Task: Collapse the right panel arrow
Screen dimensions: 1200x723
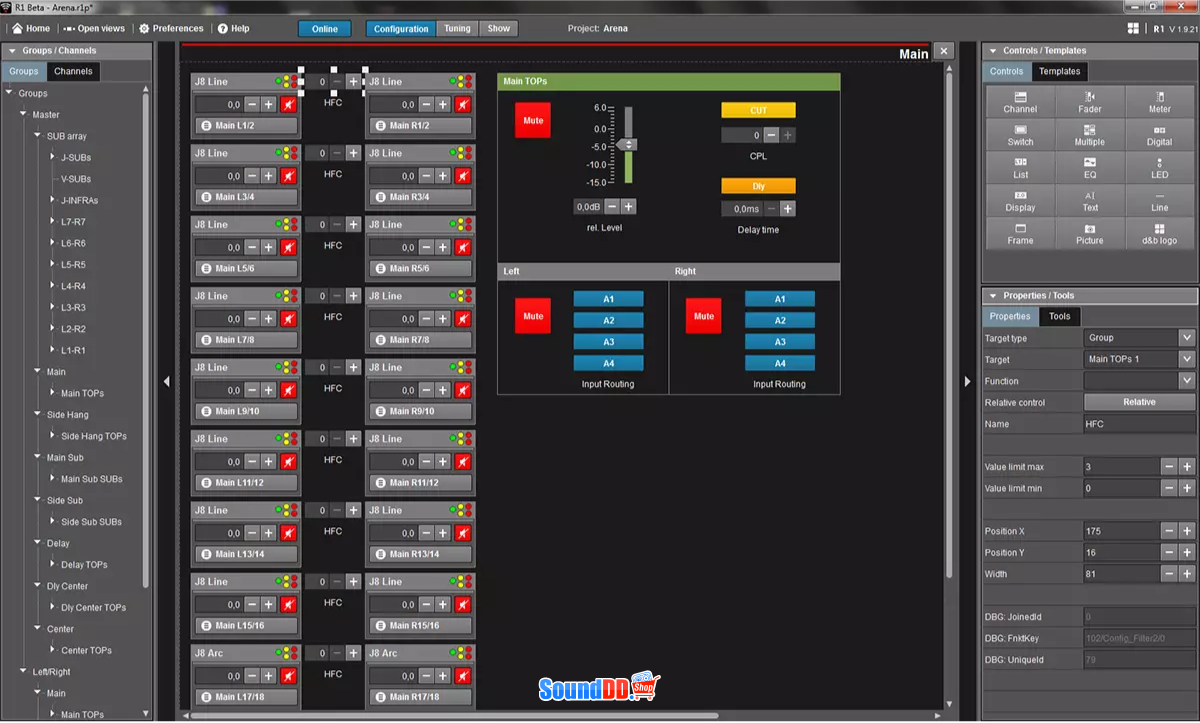Action: click(966, 381)
